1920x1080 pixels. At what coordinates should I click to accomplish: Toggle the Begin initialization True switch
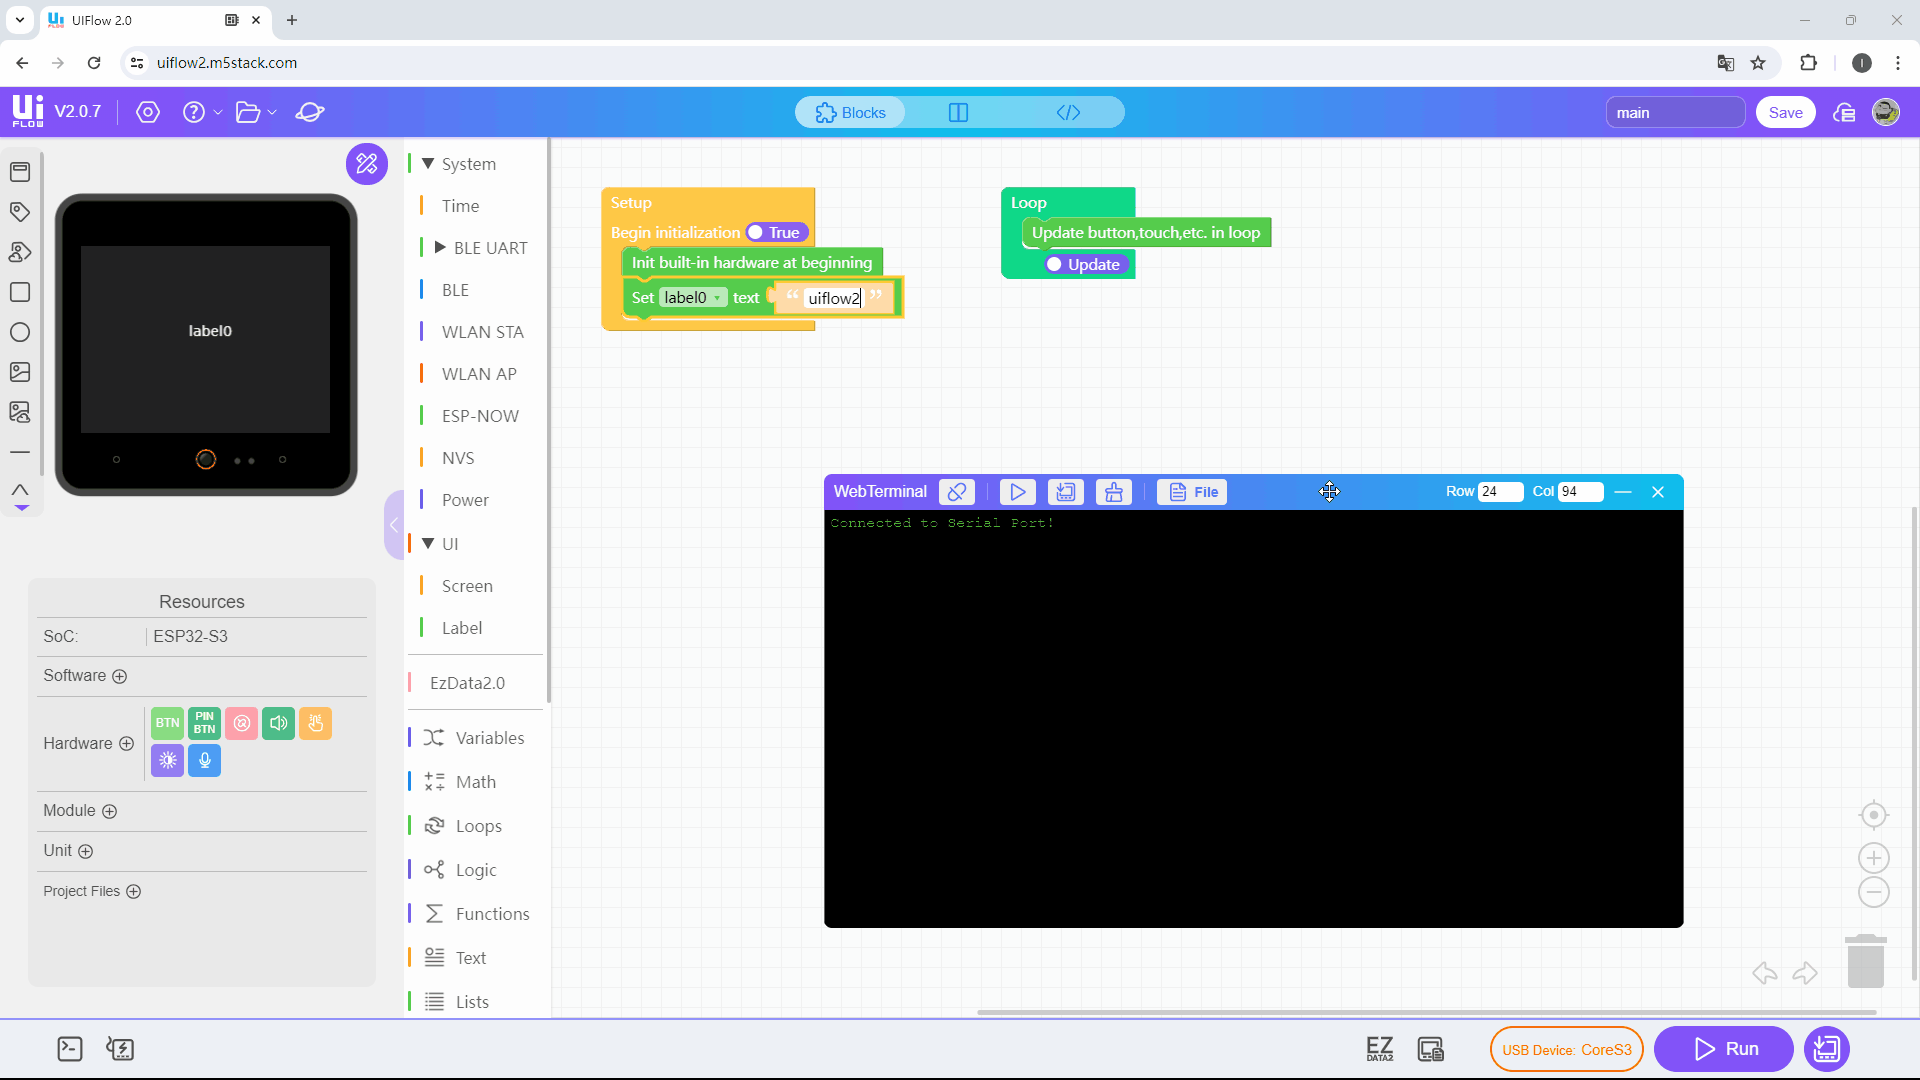coord(776,232)
